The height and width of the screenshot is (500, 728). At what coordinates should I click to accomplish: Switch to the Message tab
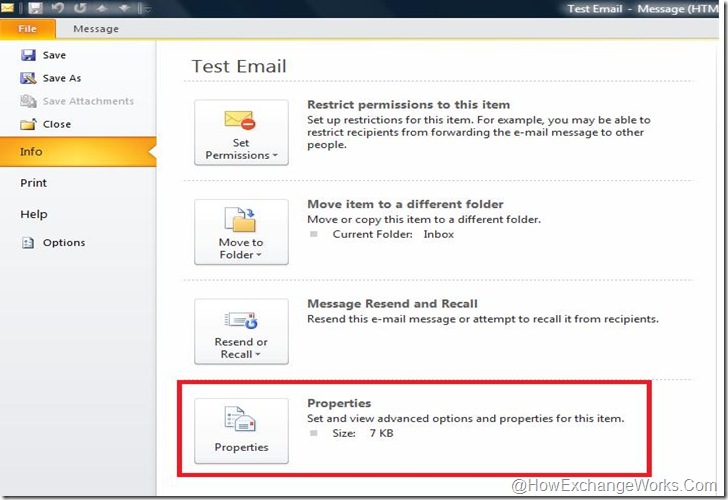(x=96, y=29)
